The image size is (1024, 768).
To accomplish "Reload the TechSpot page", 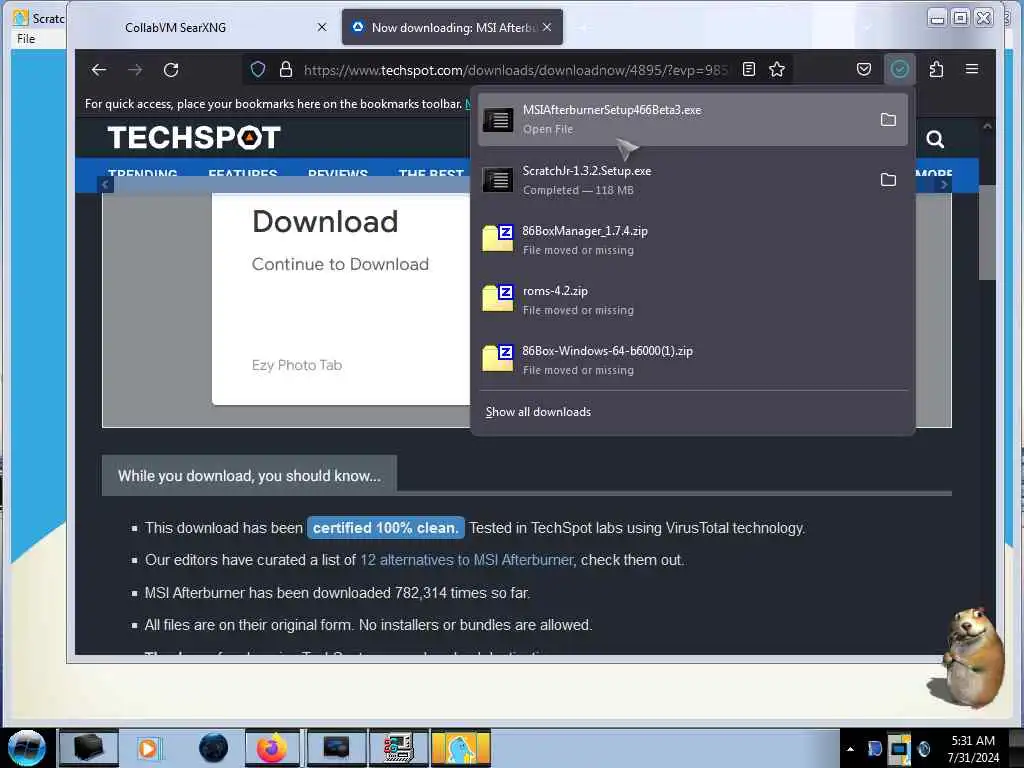I will (171, 70).
